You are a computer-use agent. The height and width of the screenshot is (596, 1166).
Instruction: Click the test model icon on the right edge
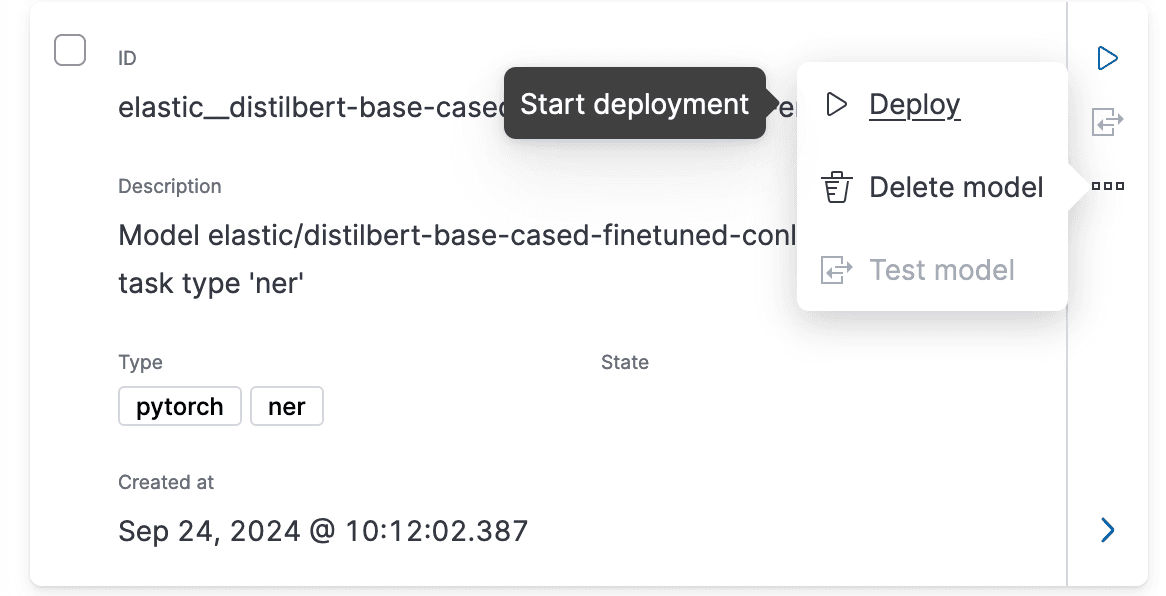point(1107,121)
